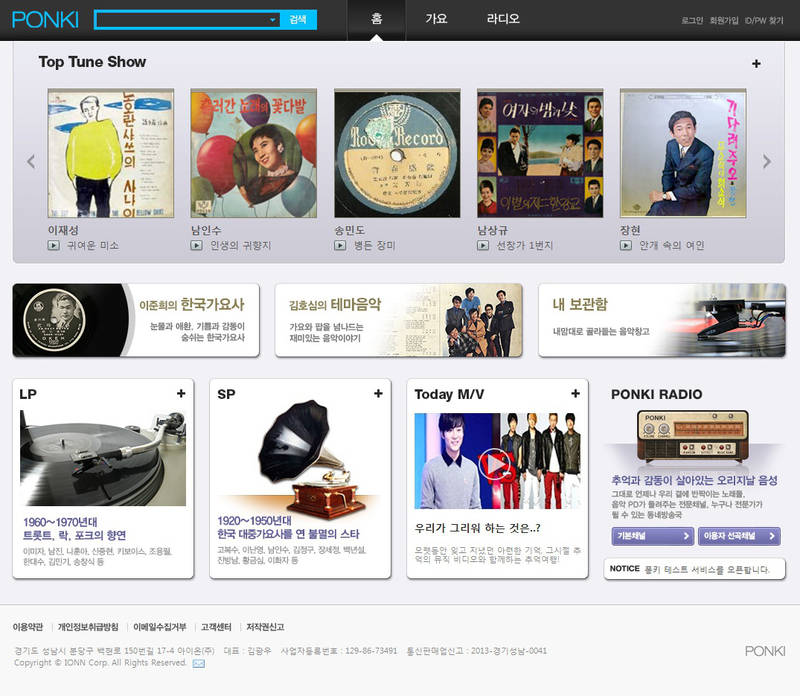Screen dimensions: 800x696
Task: Open the 장현 album cover thumbnail
Action: point(683,153)
